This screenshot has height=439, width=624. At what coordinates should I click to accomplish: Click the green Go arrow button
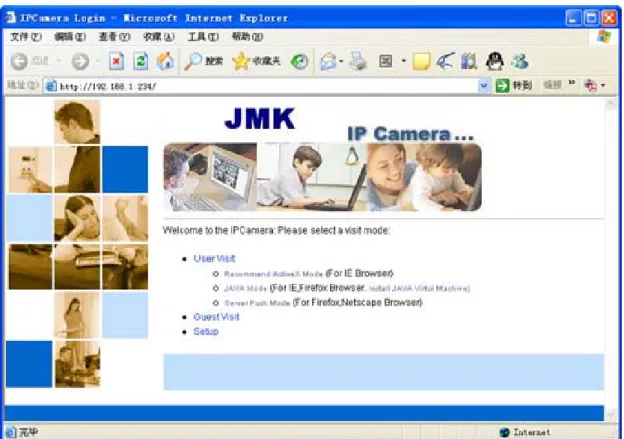tap(502, 85)
